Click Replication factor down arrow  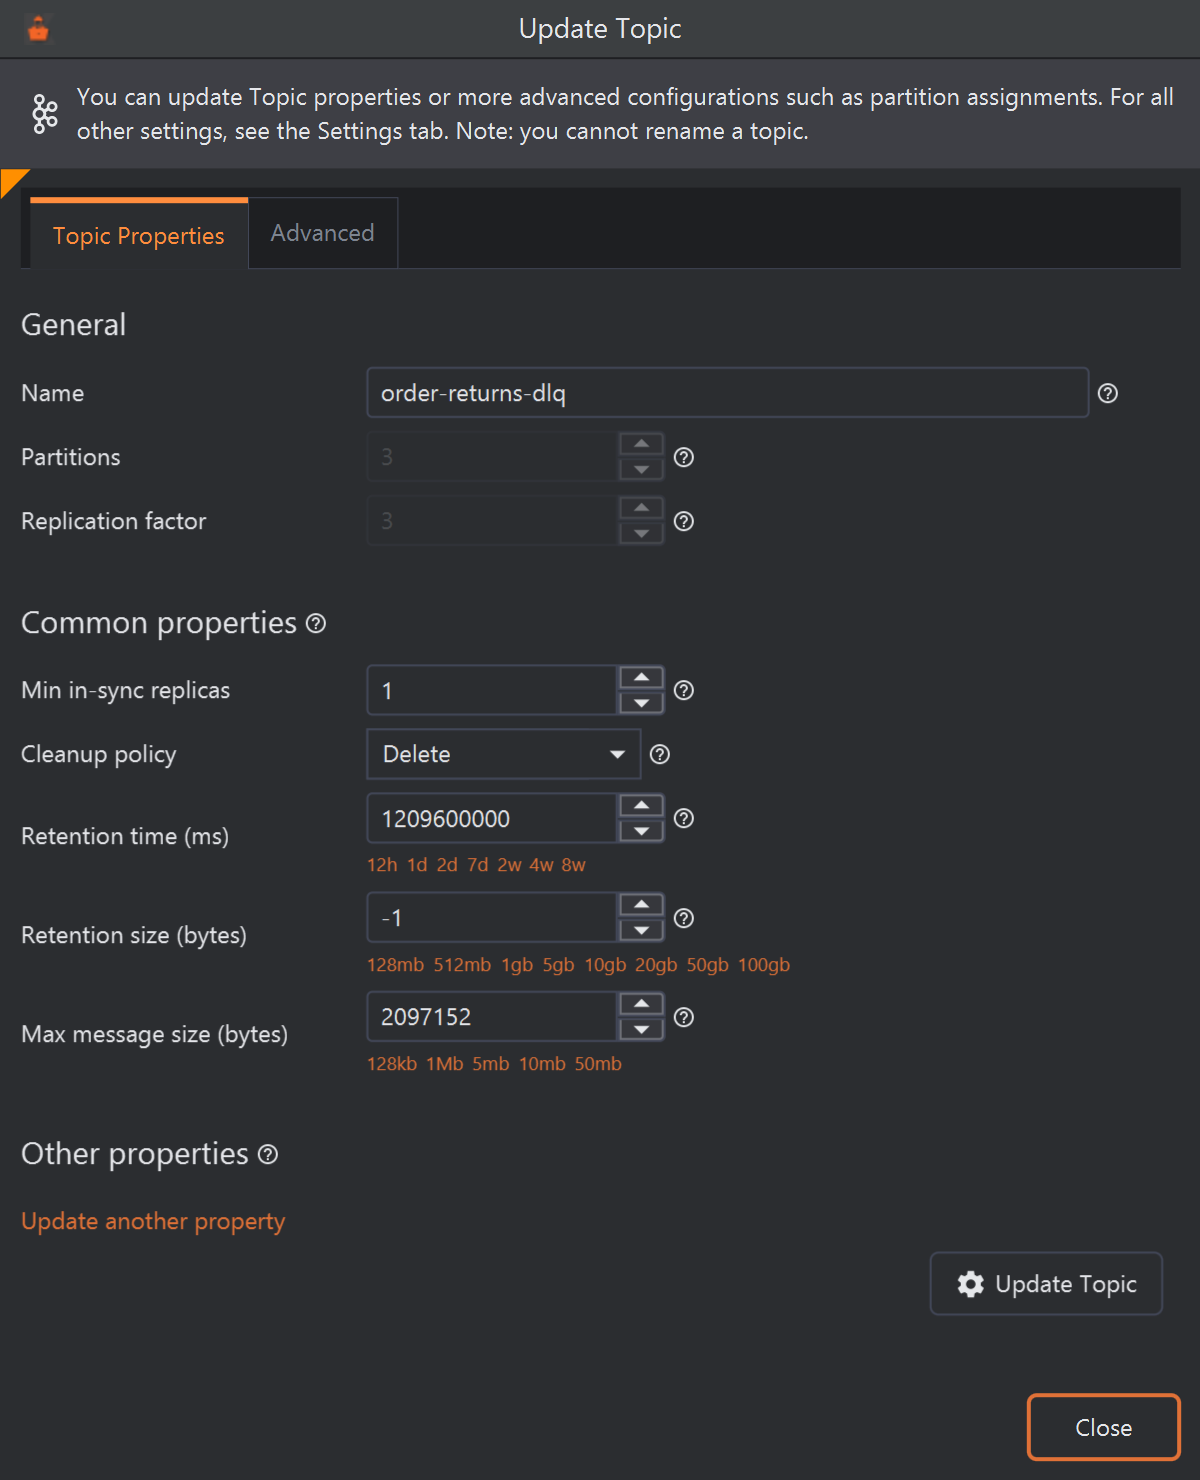(641, 534)
